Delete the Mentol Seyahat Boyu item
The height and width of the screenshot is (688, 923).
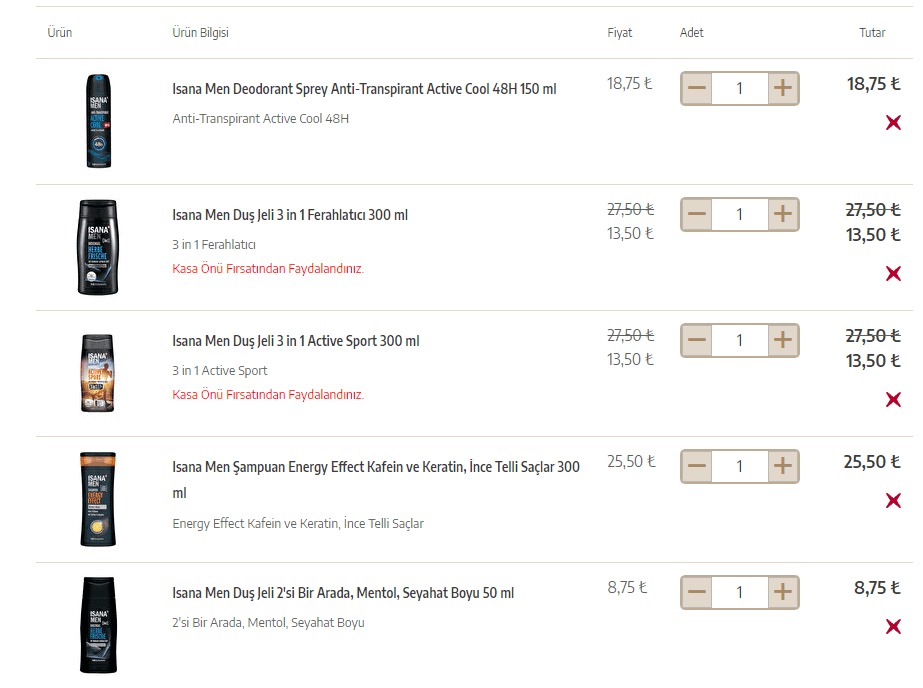[893, 627]
